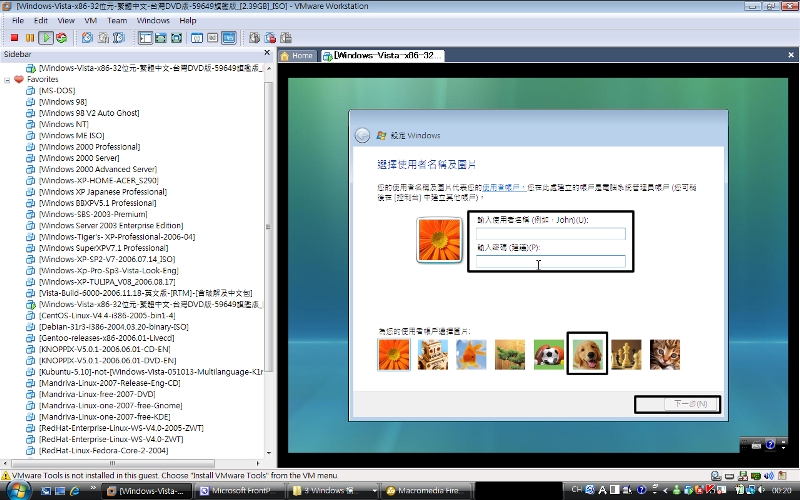Click the sound device status bar icon
The image size is (800, 500).
tap(770, 476)
